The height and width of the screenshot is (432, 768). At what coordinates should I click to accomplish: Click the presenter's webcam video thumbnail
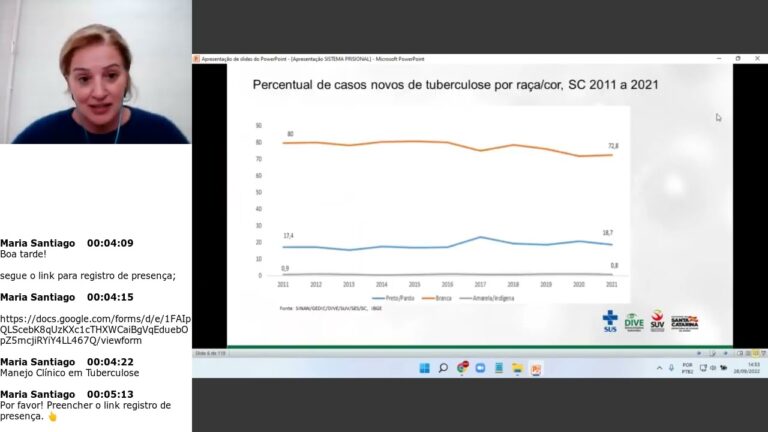pos(96,72)
